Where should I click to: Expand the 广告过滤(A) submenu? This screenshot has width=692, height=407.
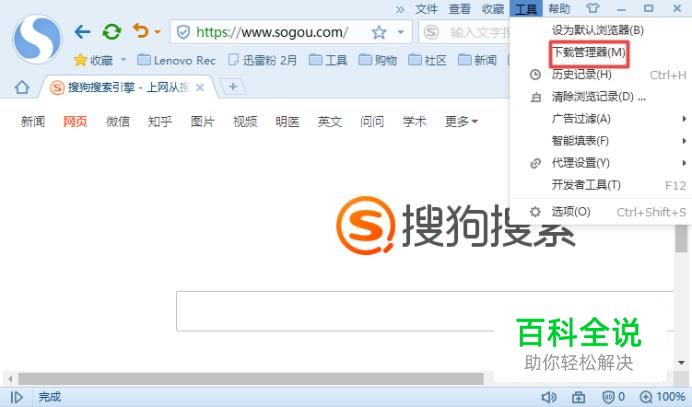[601, 119]
